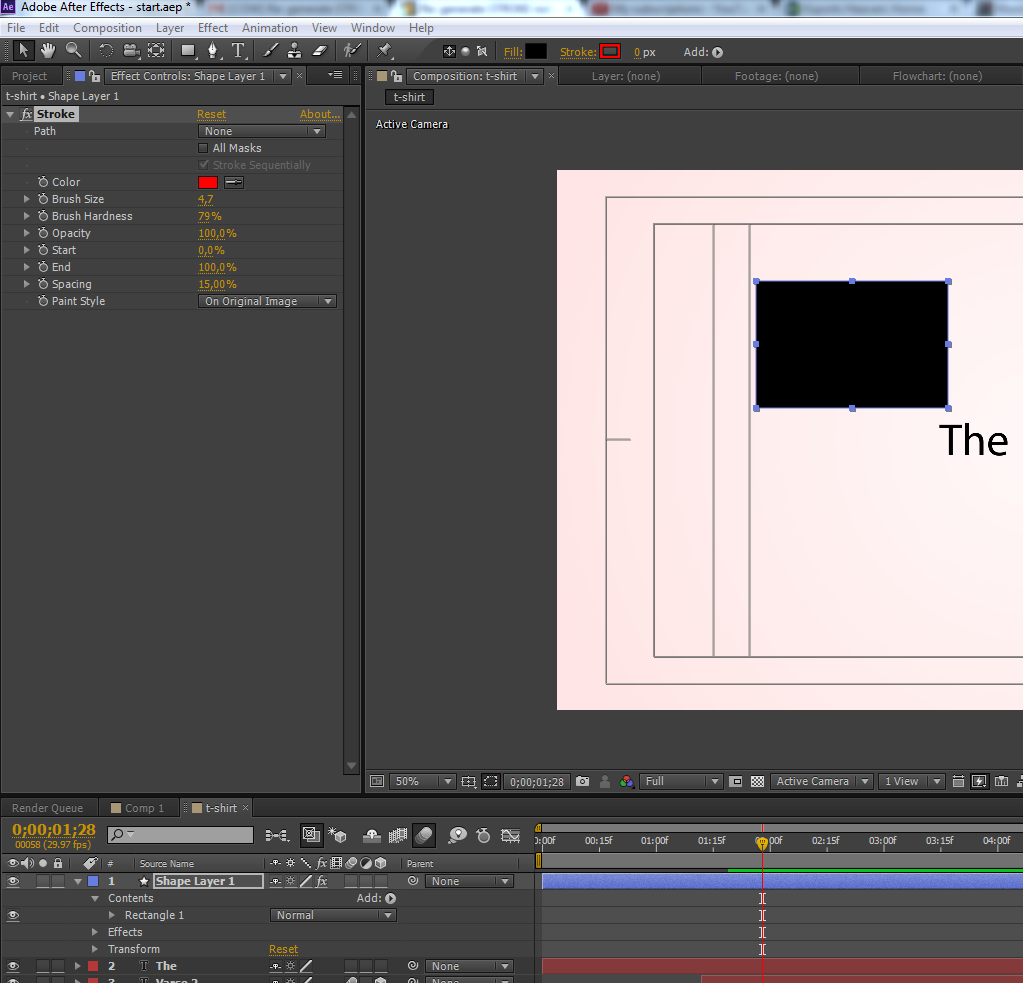Hide Shape Layer 1 with its eye icon

[x=12, y=881]
